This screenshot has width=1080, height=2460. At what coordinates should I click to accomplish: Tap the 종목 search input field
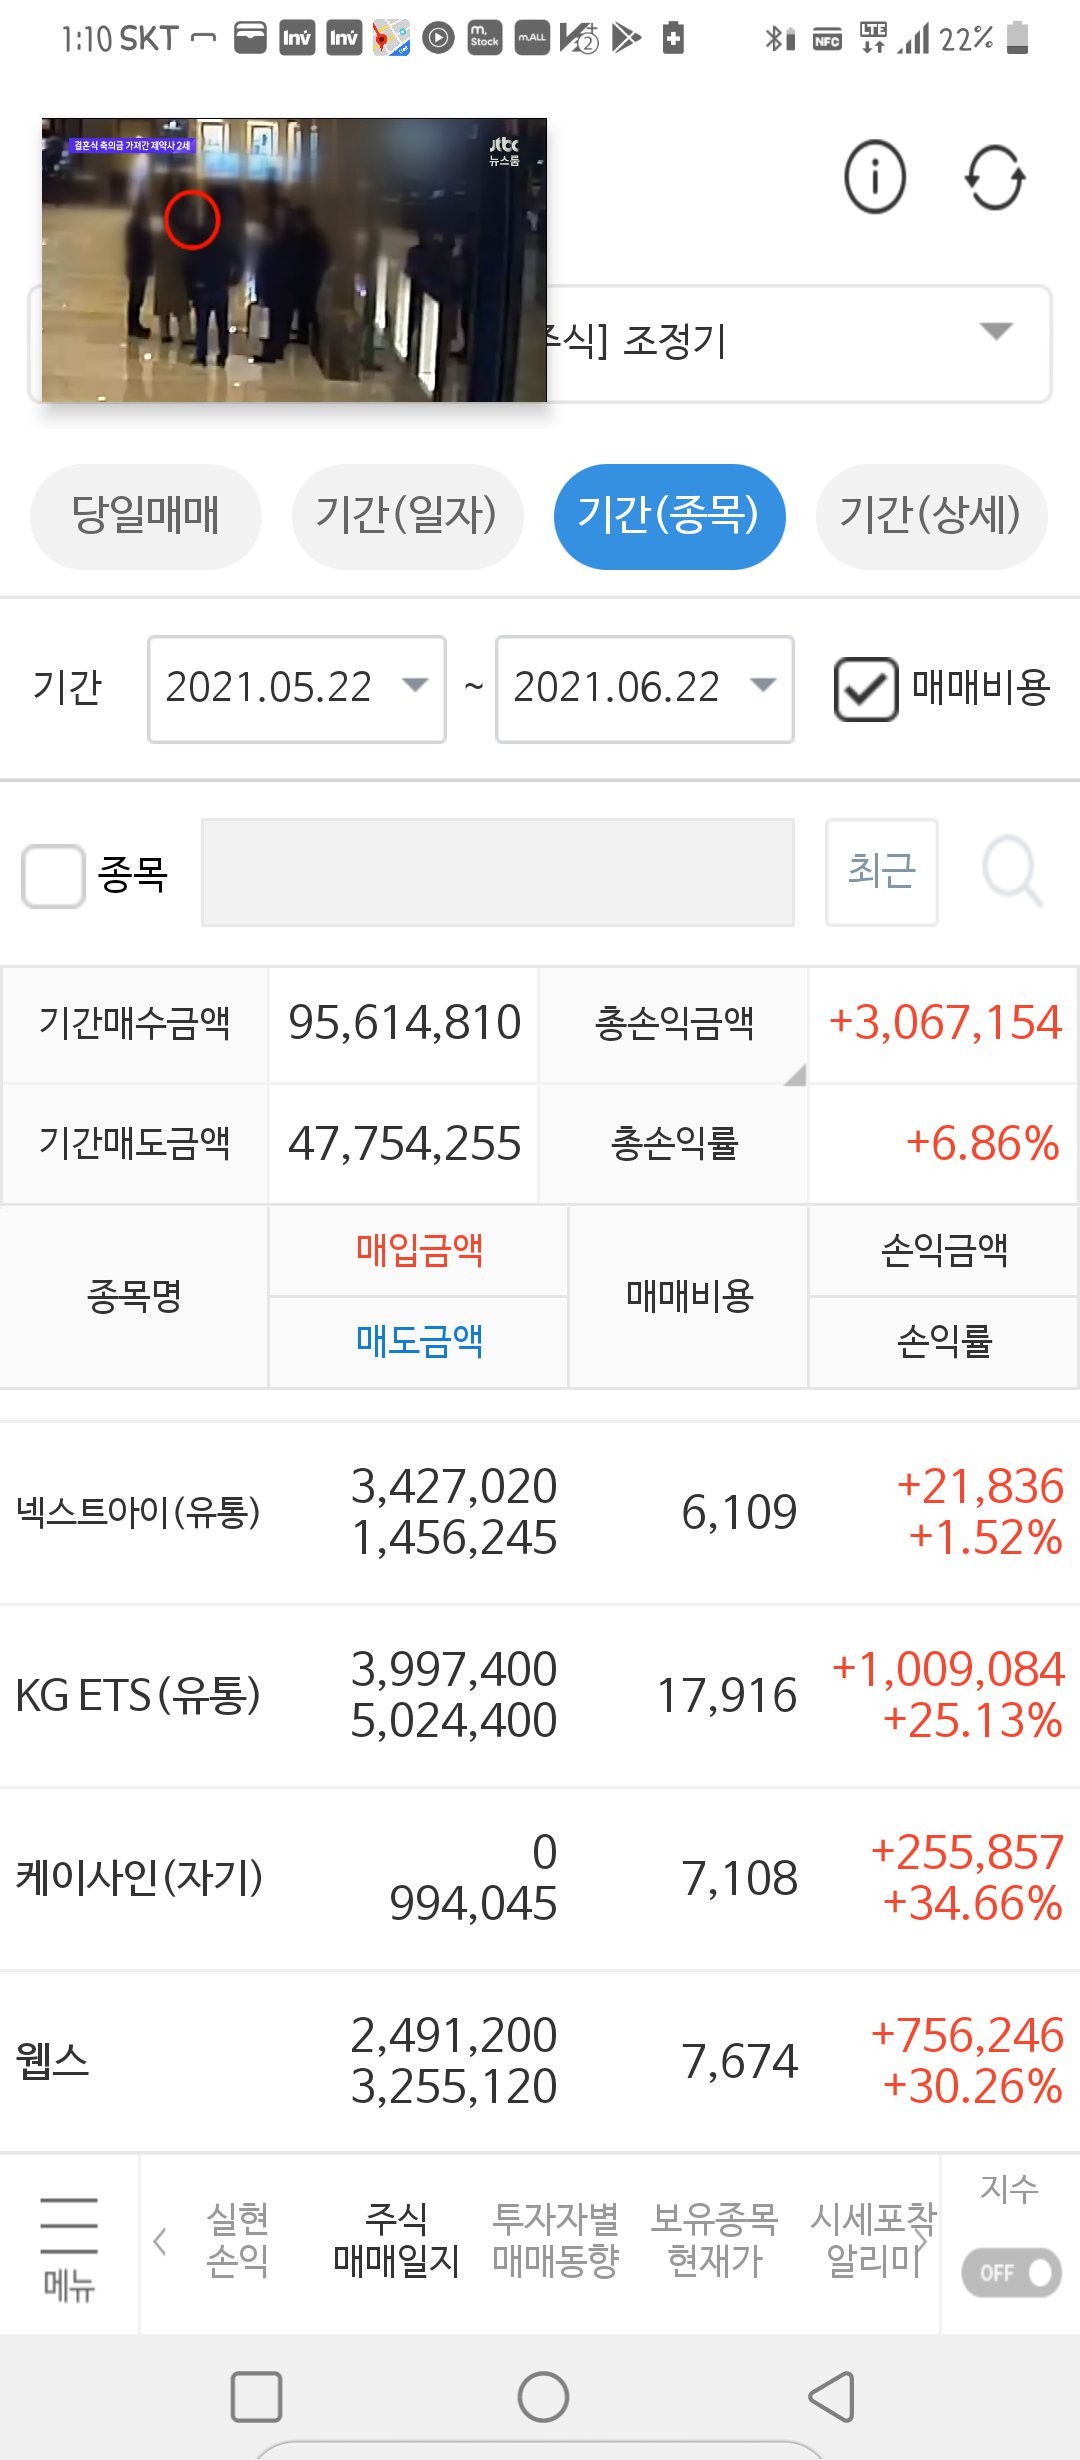(498, 872)
